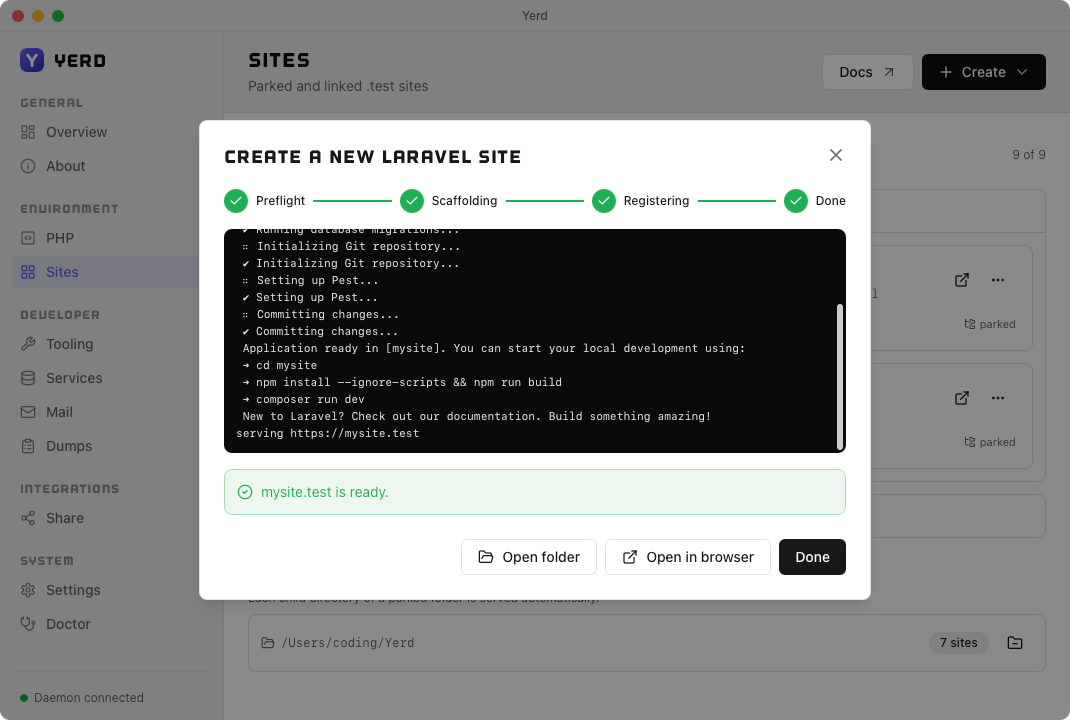
Task: Click the Done step checkmark icon
Action: 796,201
